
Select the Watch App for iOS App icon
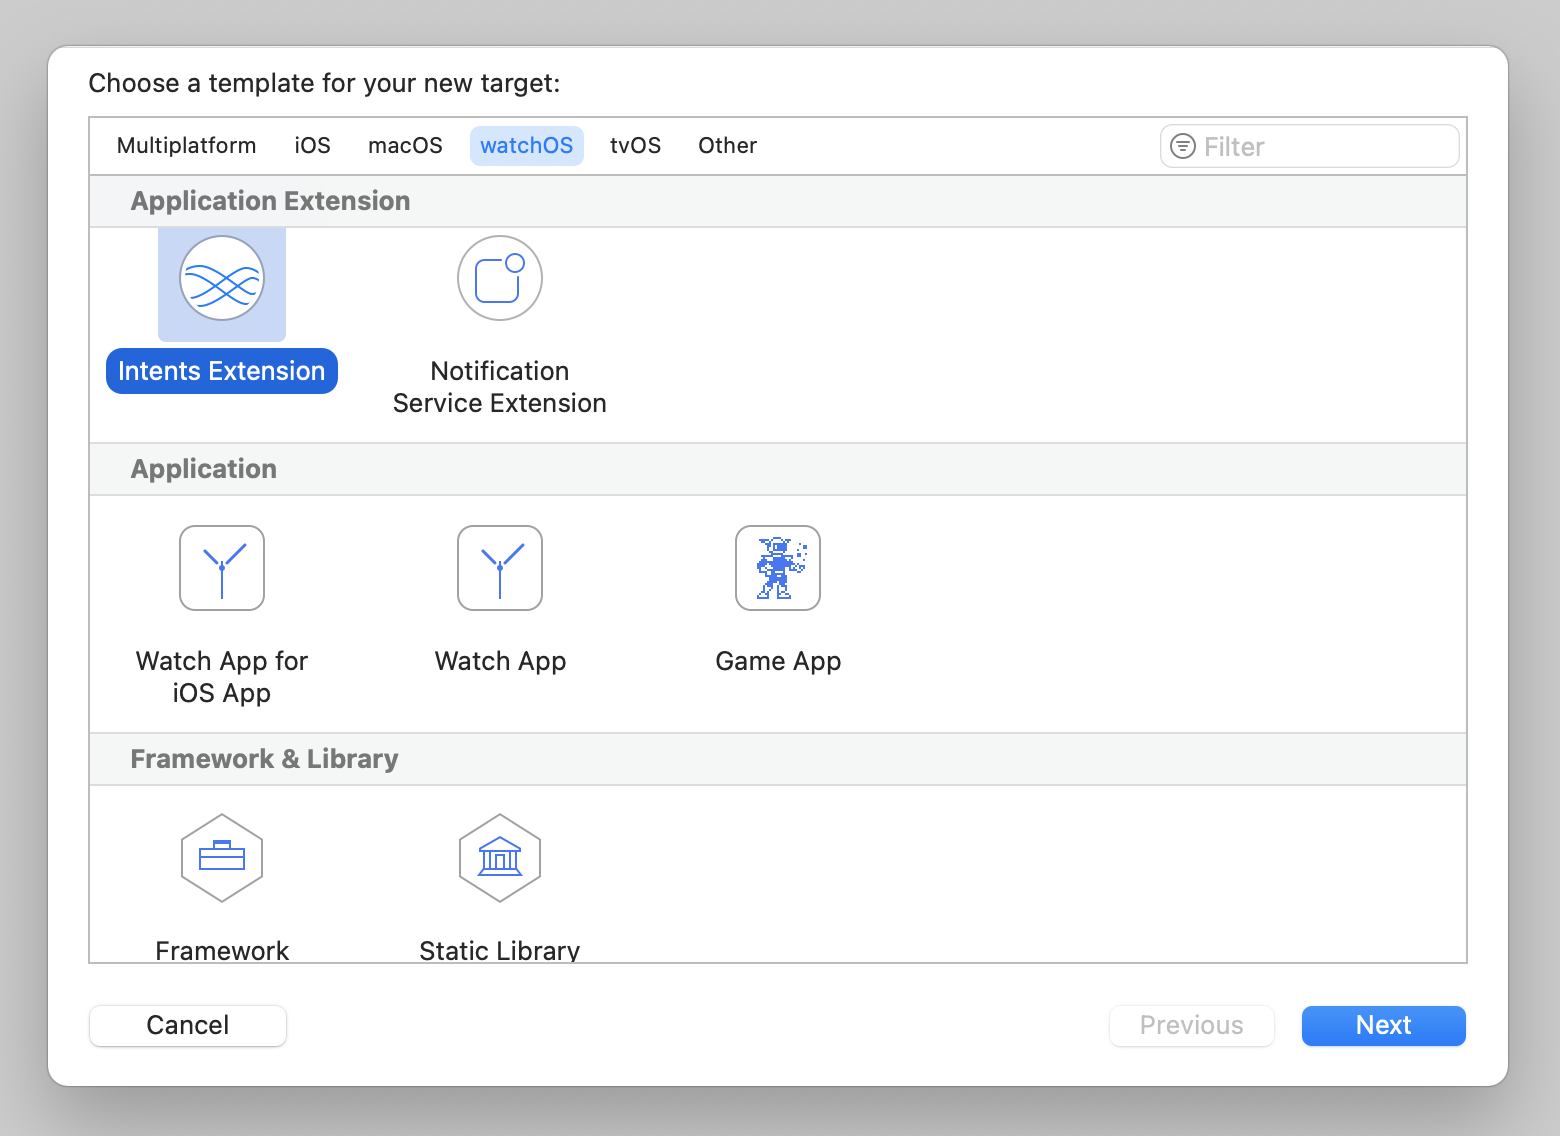pos(222,568)
